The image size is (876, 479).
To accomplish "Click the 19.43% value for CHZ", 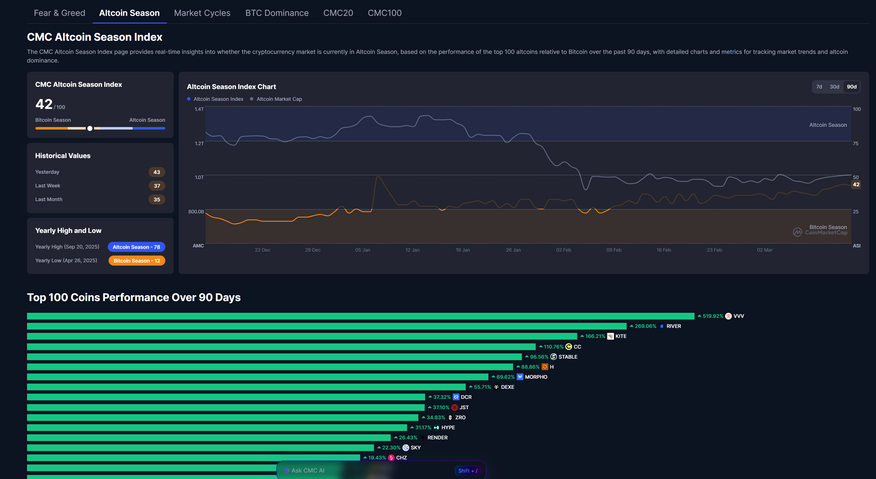I will click(x=377, y=458).
